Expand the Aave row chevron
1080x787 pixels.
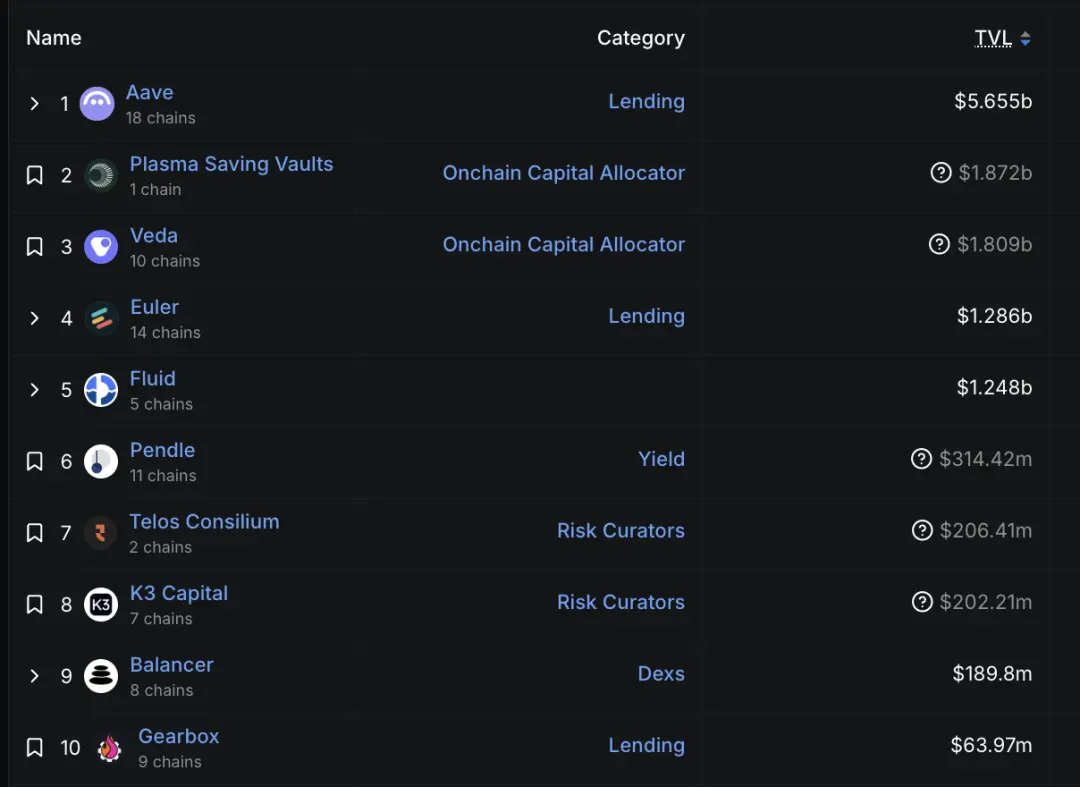[32, 103]
